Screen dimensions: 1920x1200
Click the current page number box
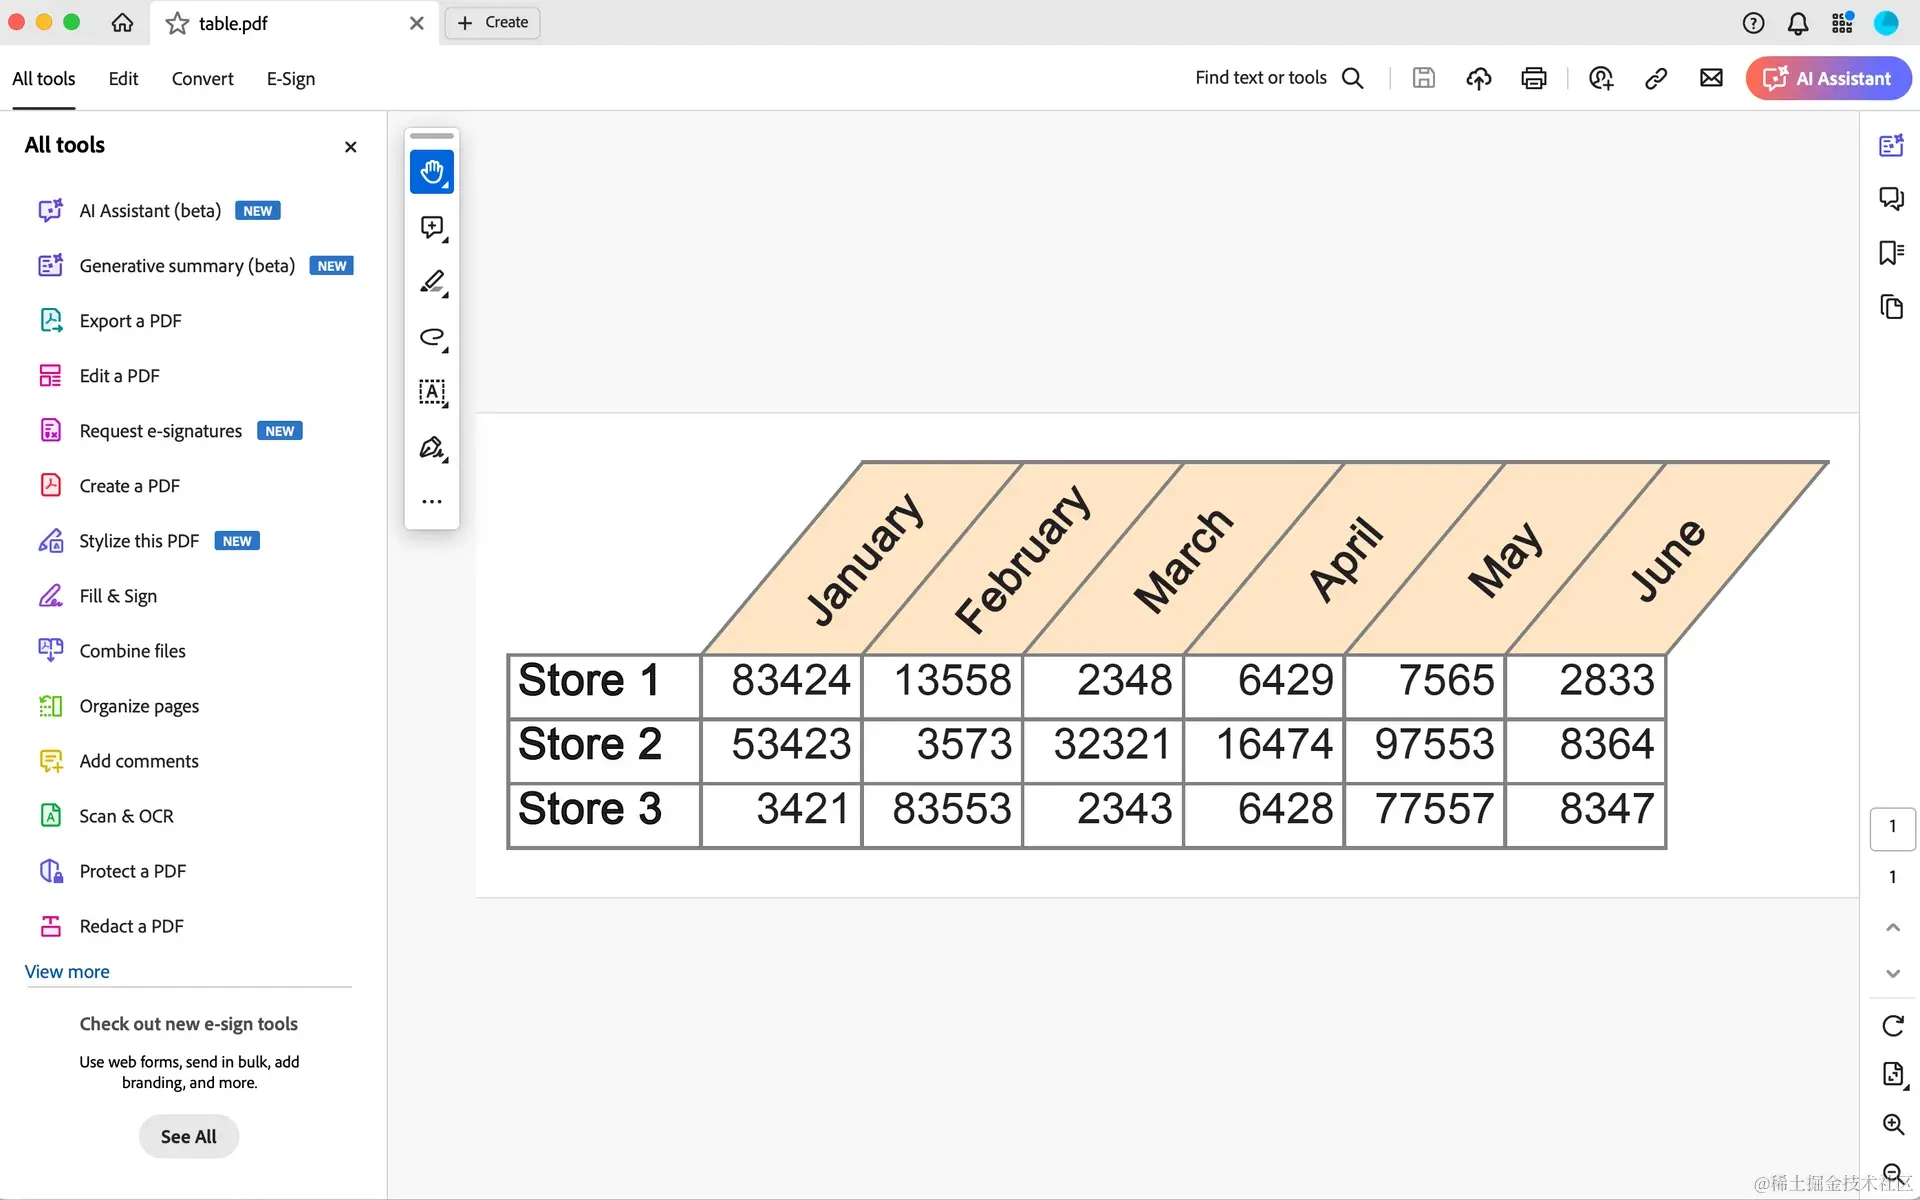tap(1892, 827)
